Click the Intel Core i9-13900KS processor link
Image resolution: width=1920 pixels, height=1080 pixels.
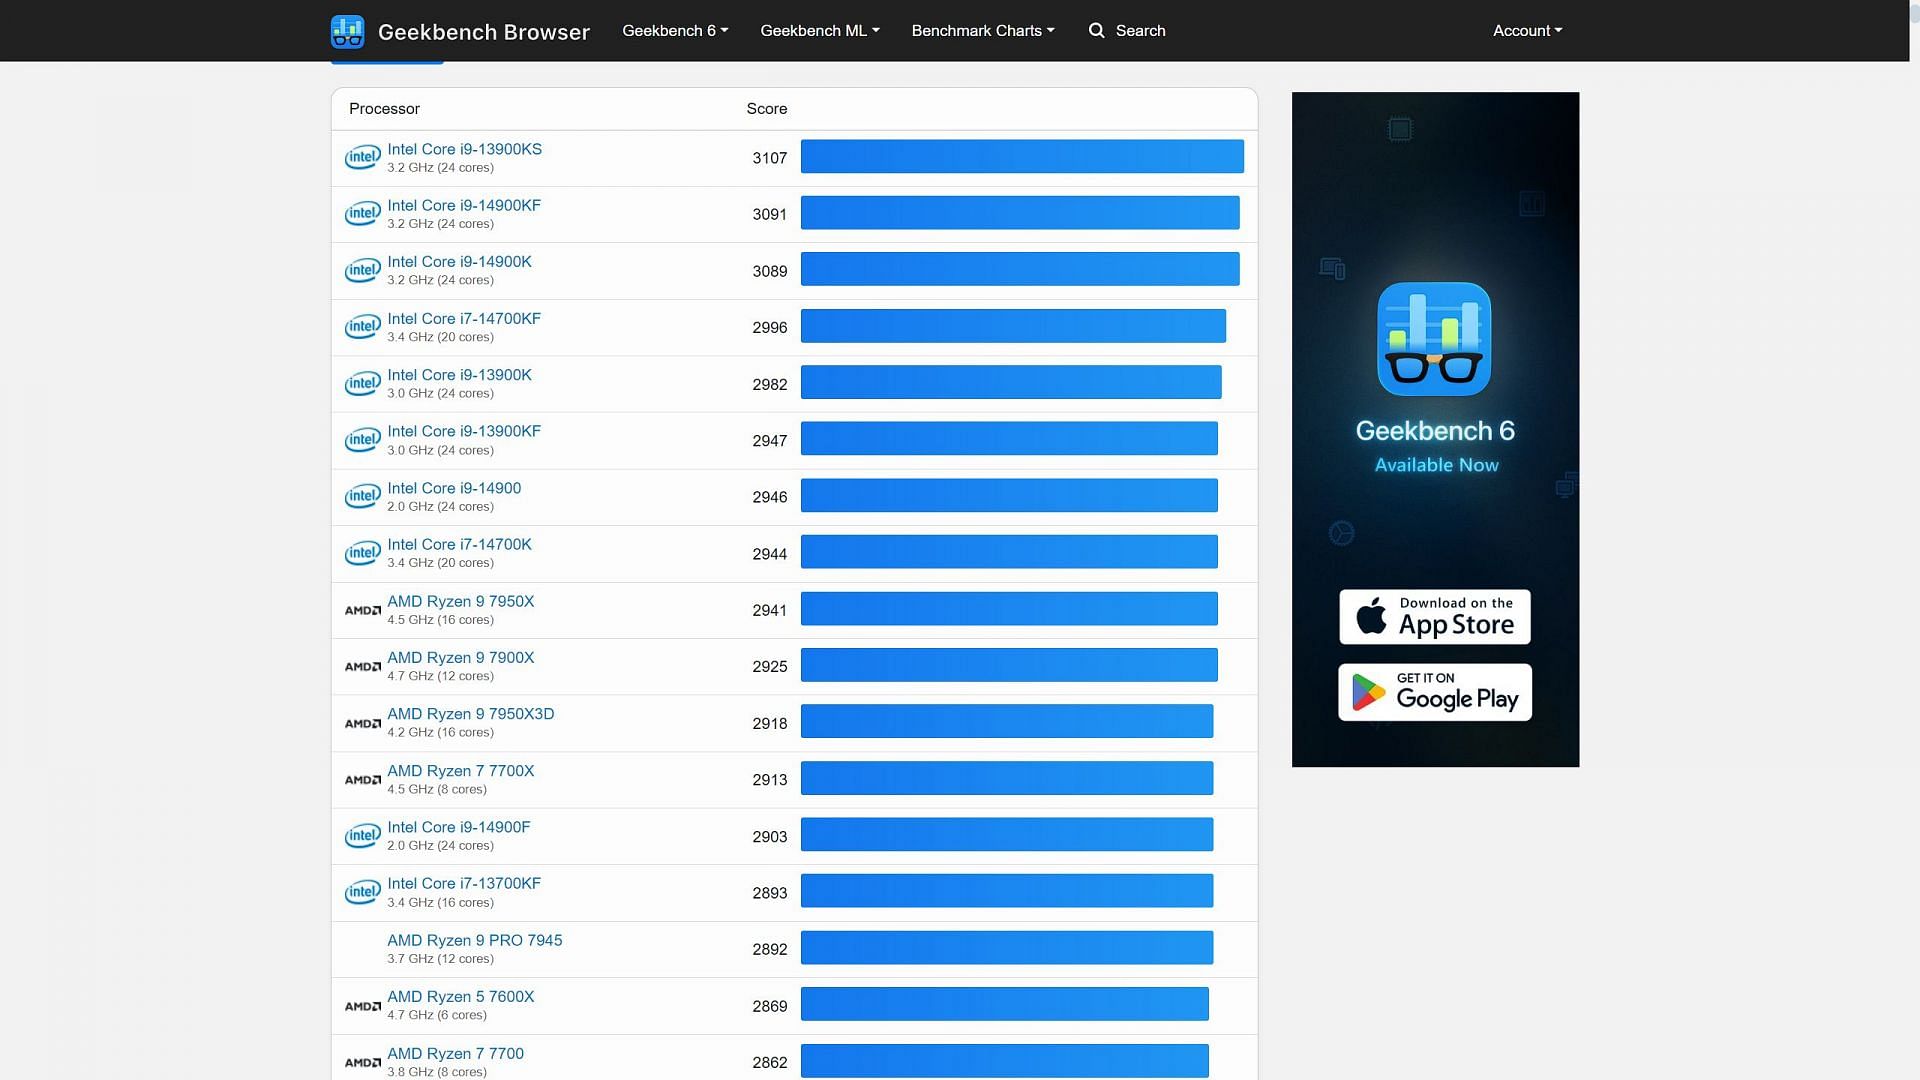click(x=464, y=148)
